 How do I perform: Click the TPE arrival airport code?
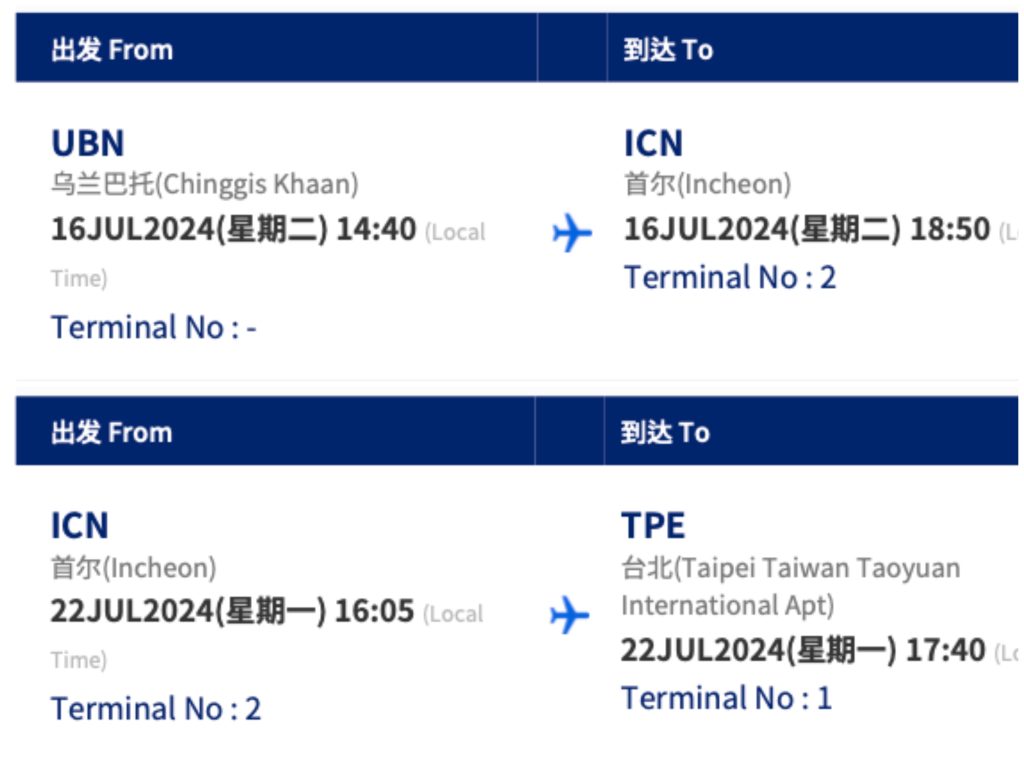(x=653, y=526)
